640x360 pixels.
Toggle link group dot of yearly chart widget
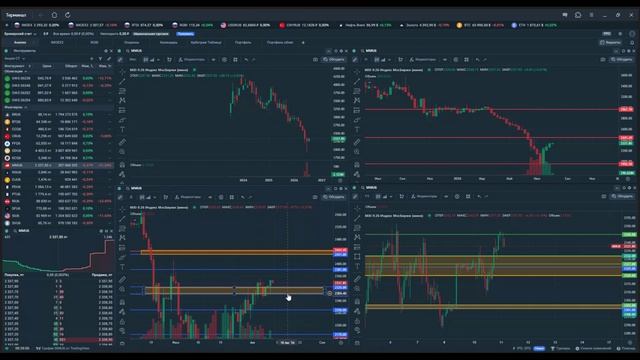(x=120, y=51)
